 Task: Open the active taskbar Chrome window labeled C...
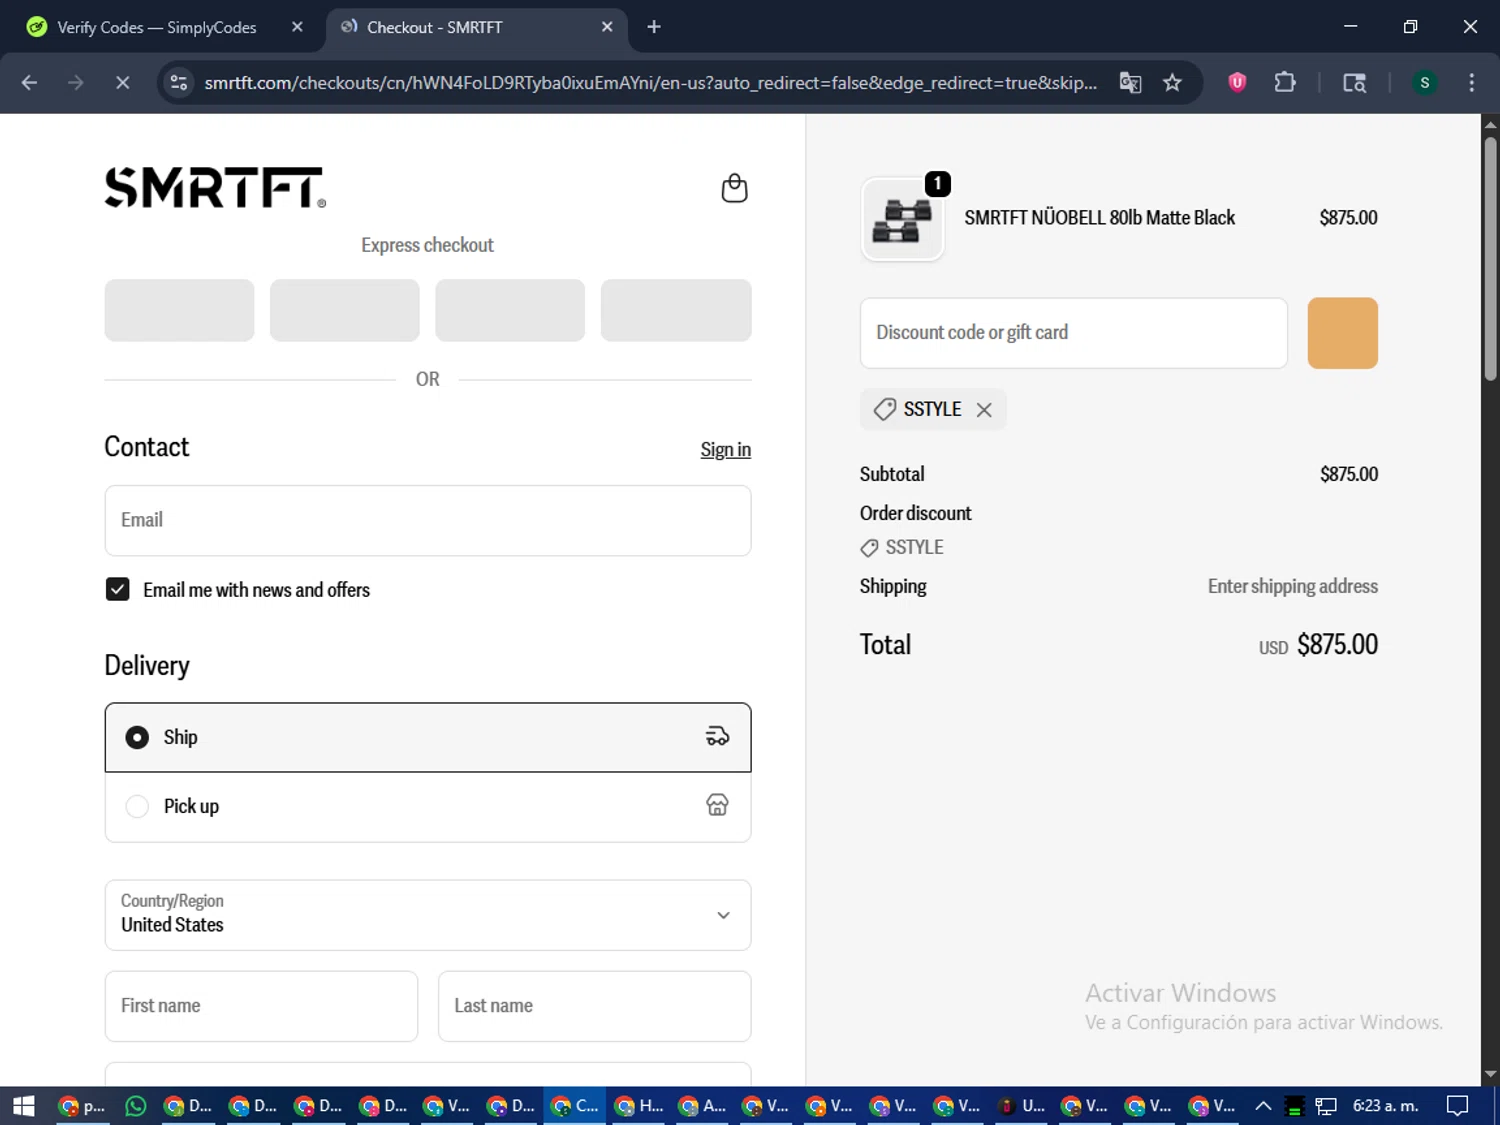pyautogui.click(x=575, y=1106)
